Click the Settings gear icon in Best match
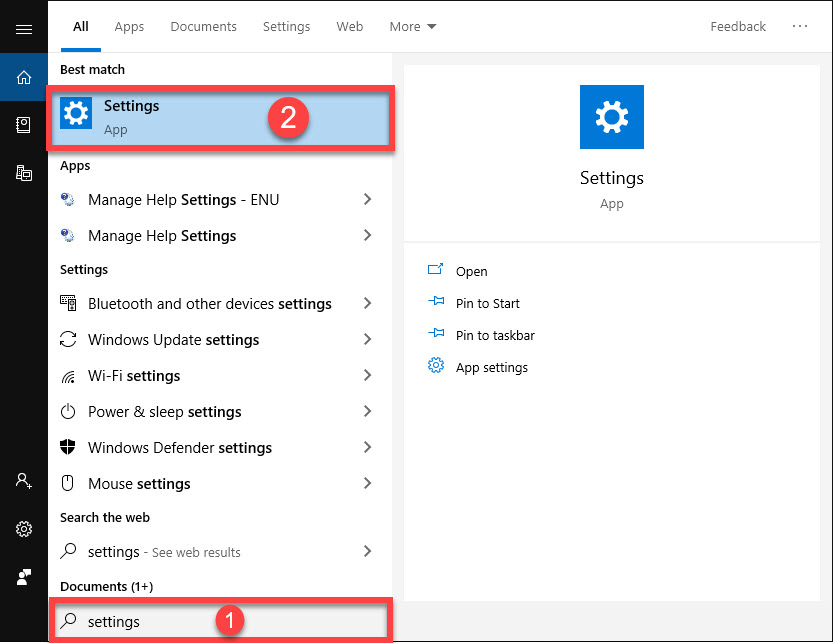Image resolution: width=833 pixels, height=643 pixels. pos(76,113)
